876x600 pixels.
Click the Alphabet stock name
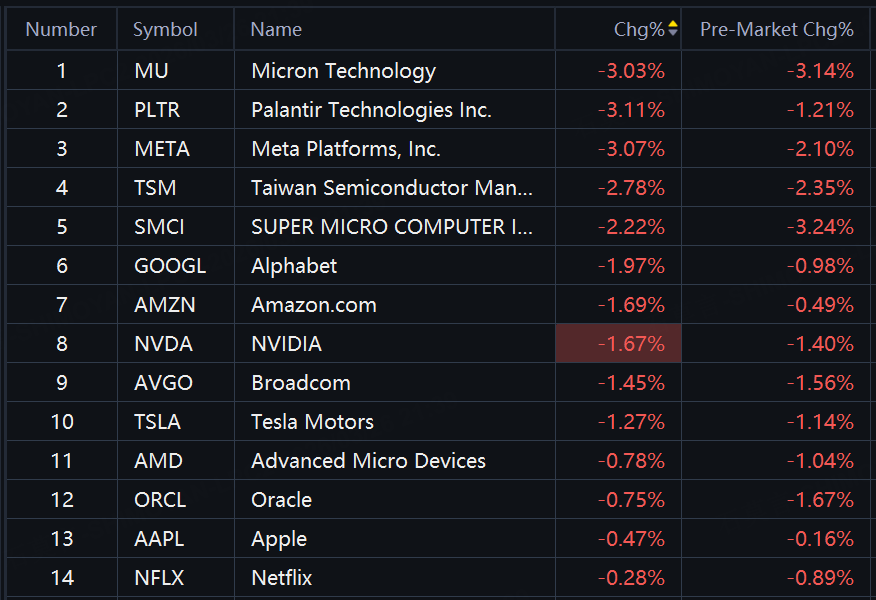(x=294, y=266)
